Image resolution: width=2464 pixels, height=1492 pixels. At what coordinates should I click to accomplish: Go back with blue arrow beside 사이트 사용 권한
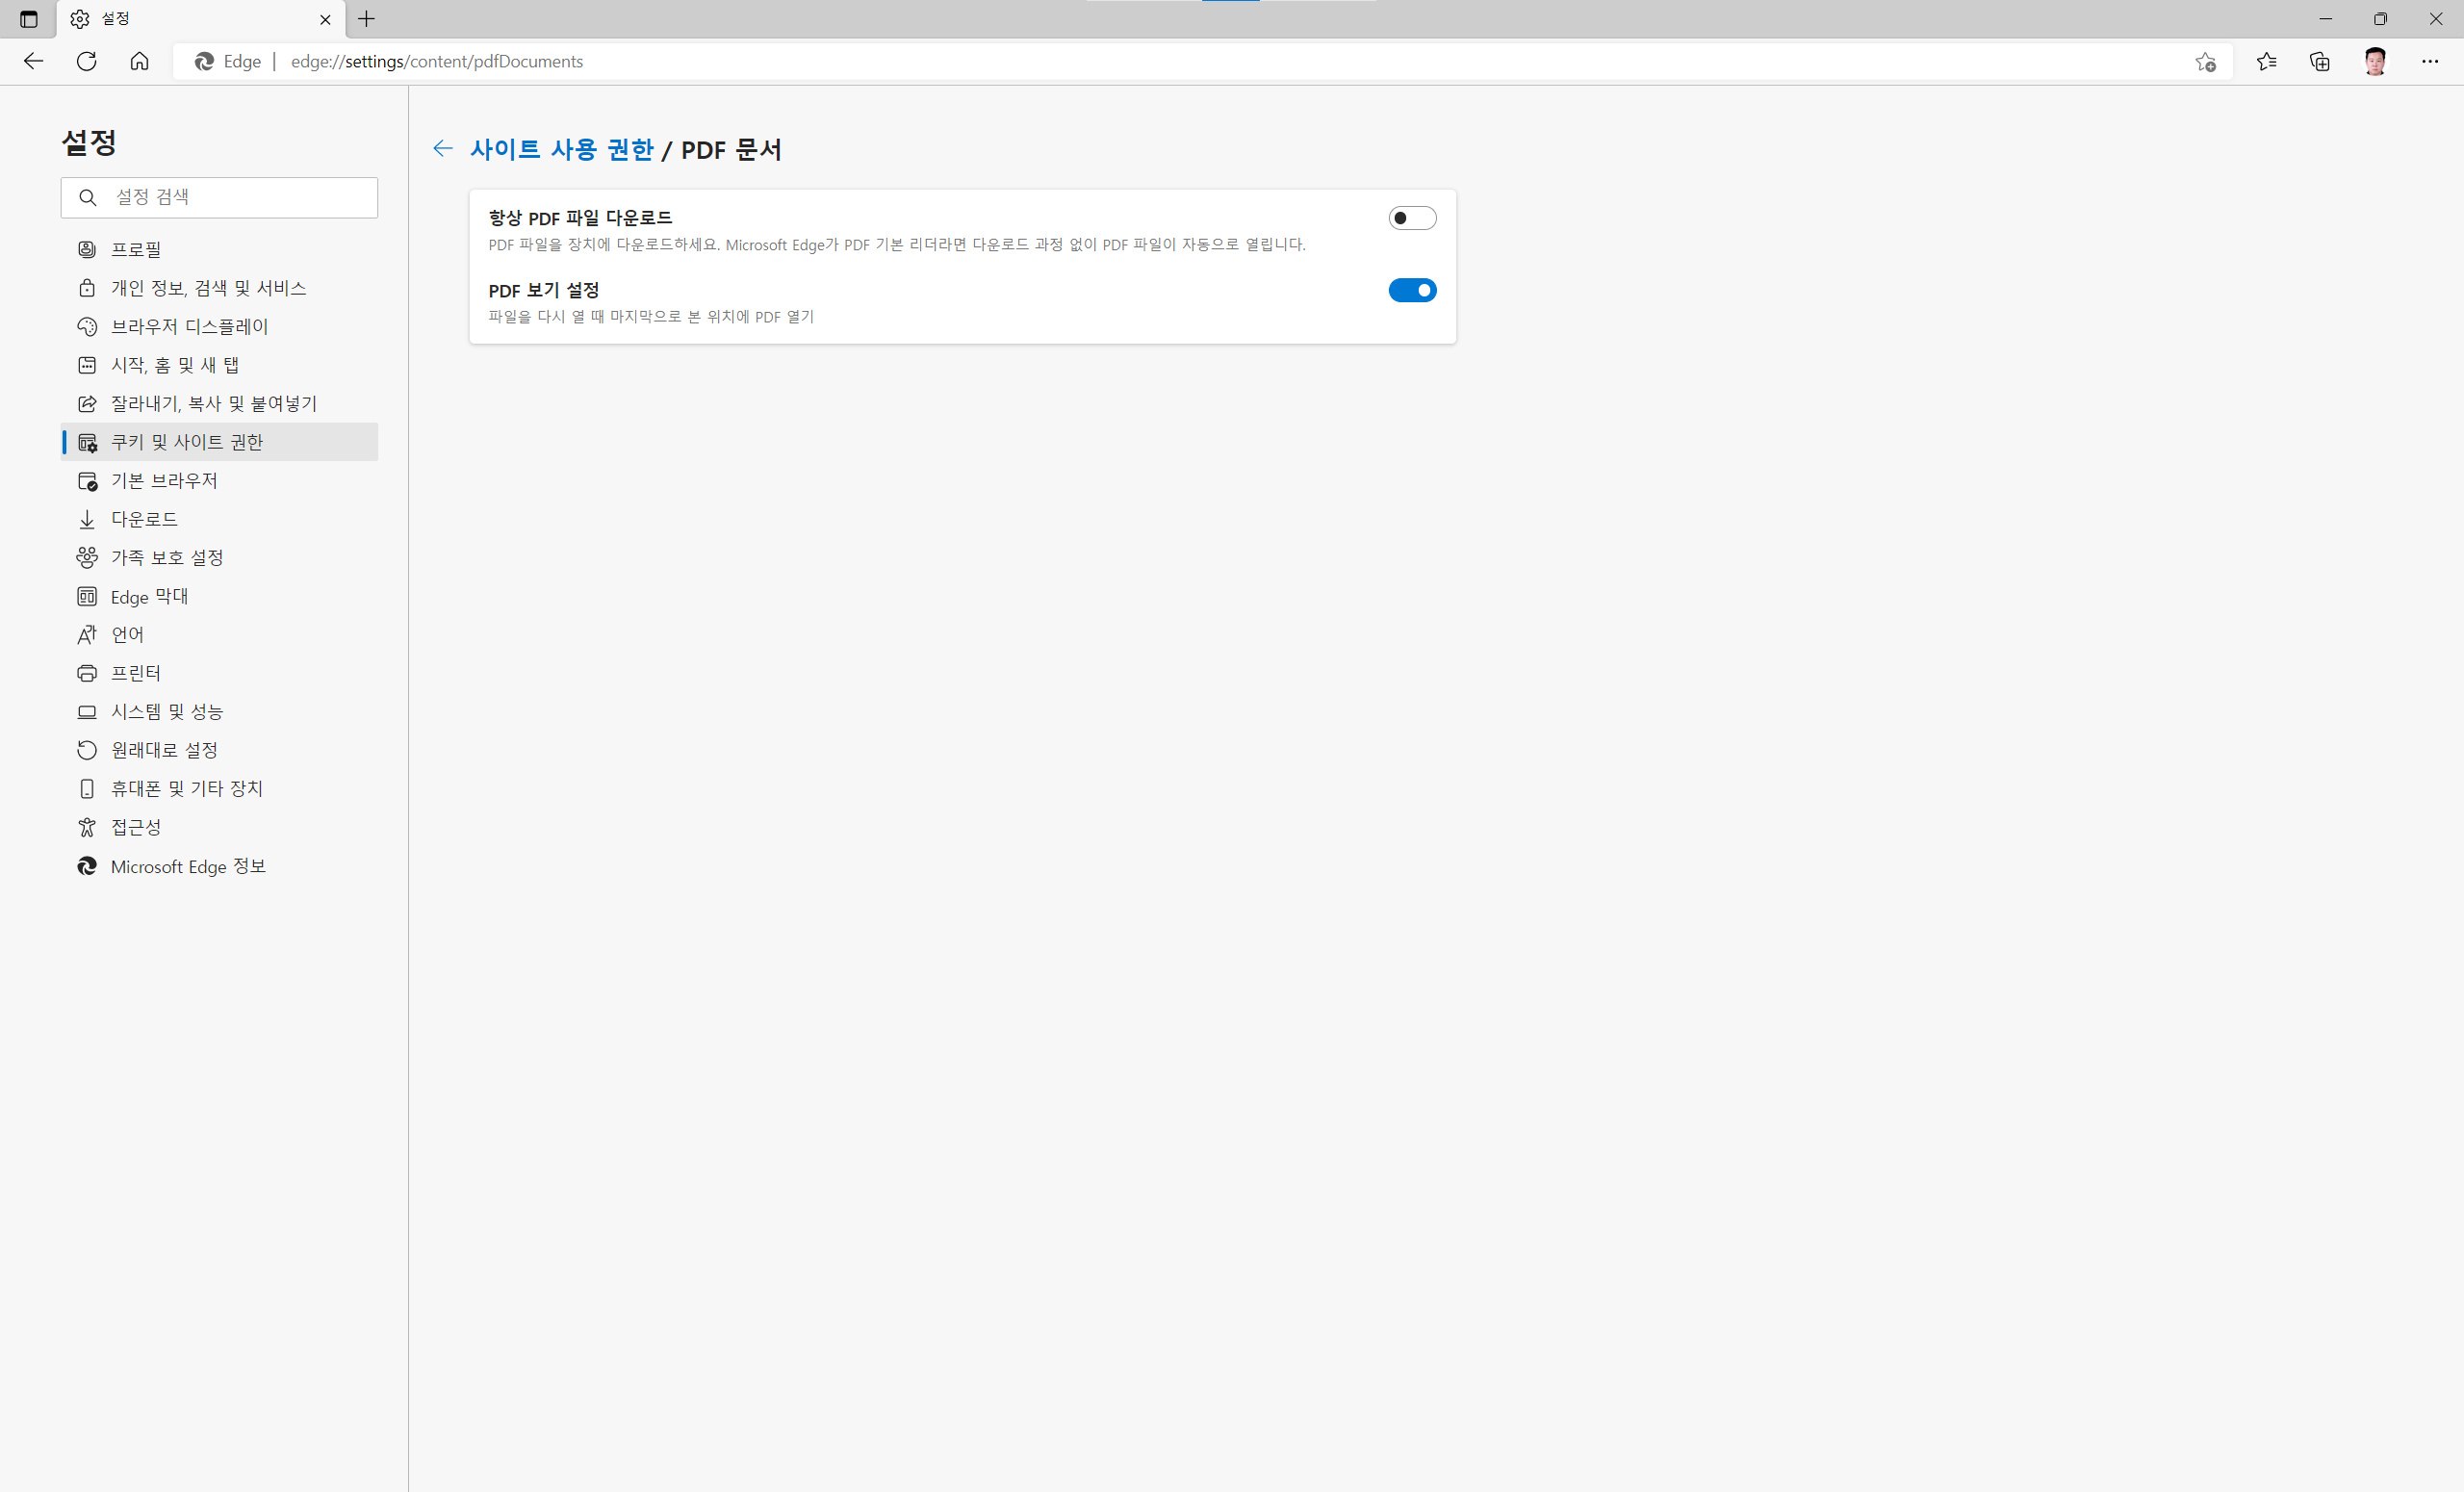point(443,149)
